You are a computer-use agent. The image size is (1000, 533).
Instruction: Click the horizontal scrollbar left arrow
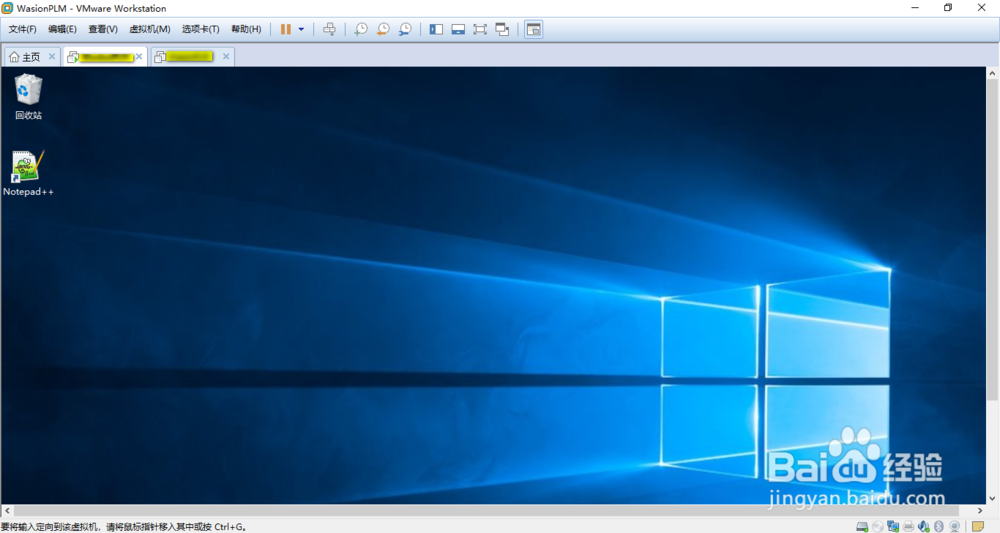click(x=7, y=511)
